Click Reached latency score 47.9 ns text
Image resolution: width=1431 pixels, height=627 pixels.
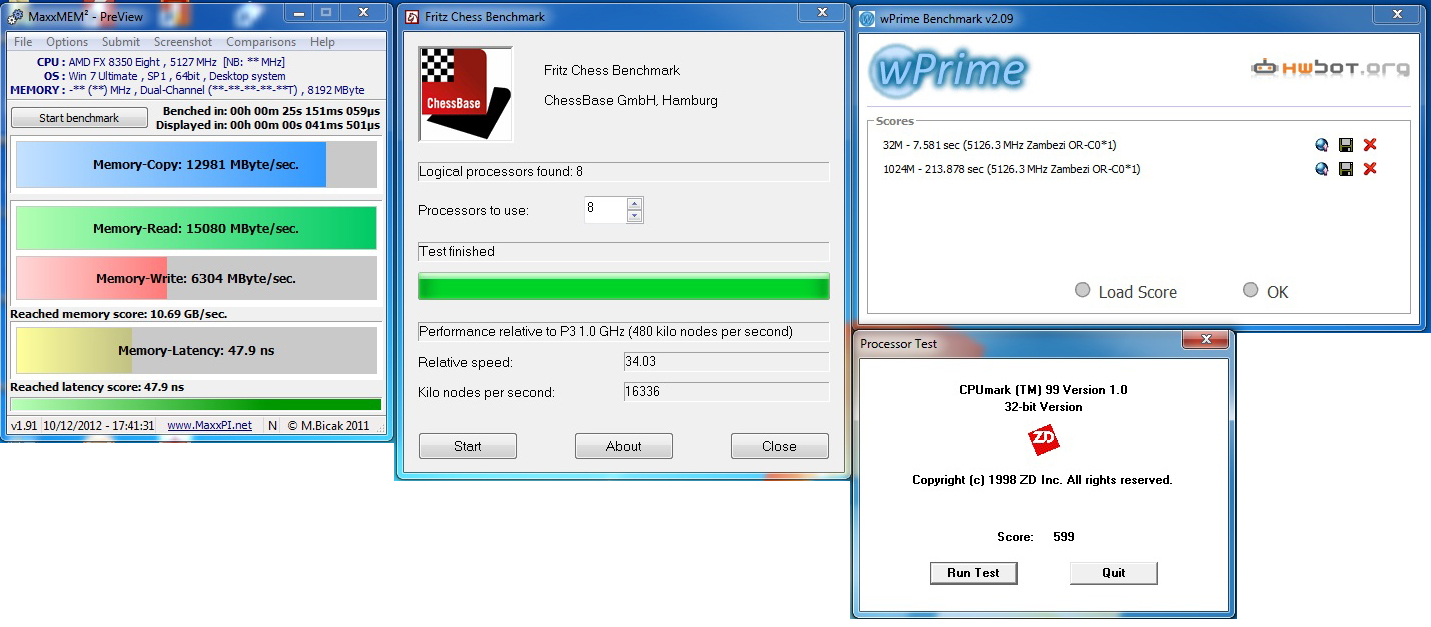97,387
